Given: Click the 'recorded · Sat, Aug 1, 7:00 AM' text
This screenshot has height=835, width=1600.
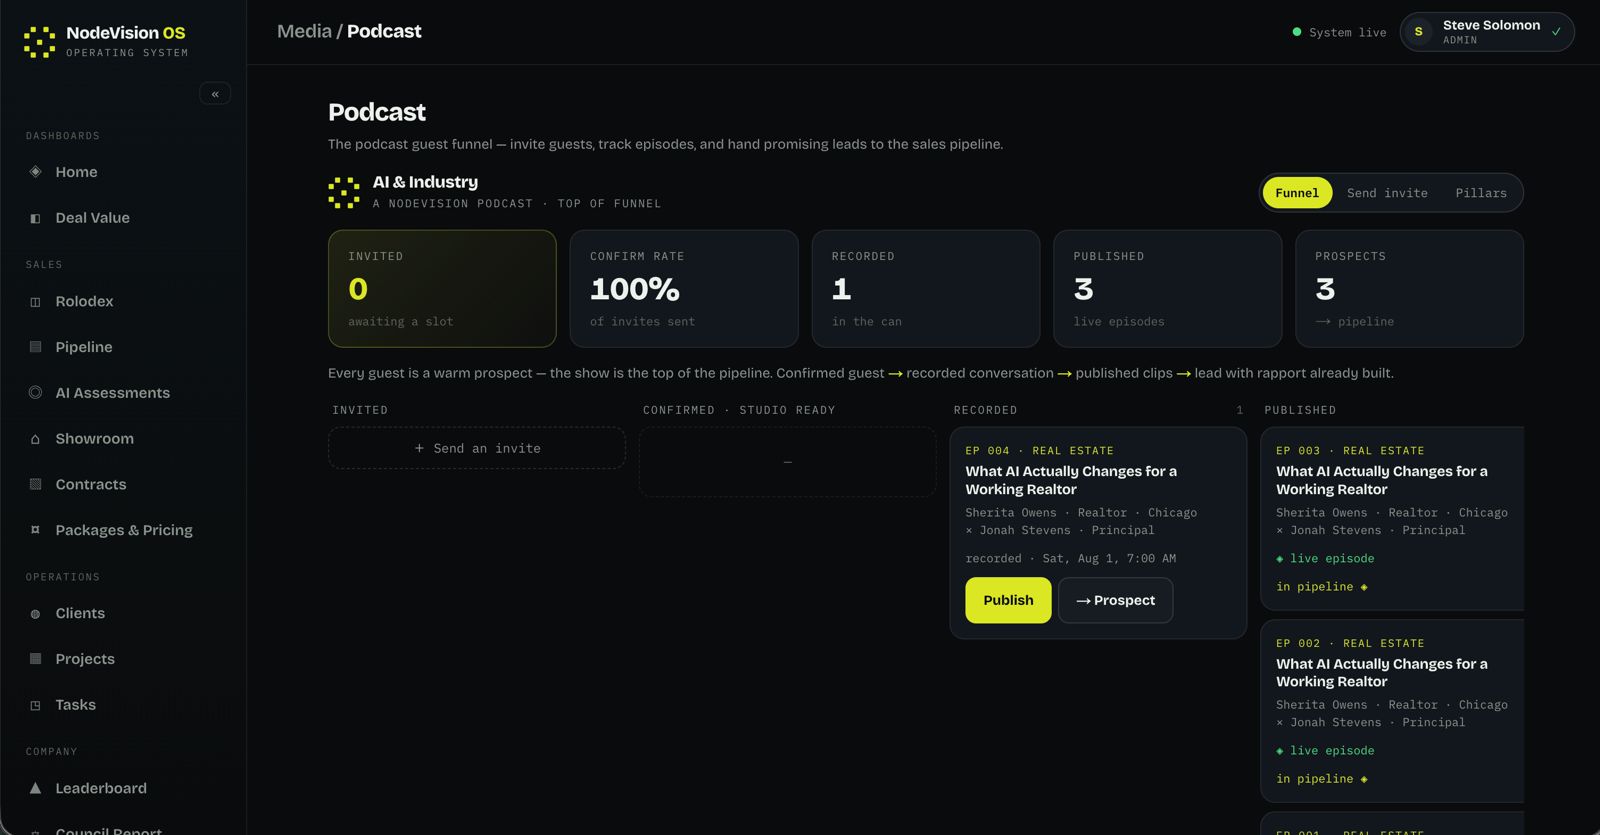Looking at the screenshot, I should (1070, 559).
